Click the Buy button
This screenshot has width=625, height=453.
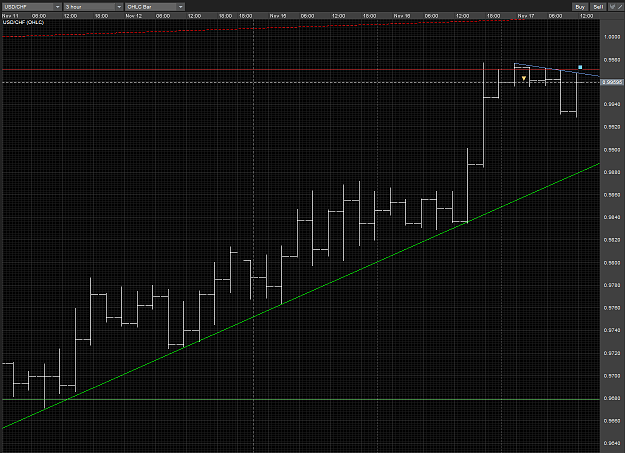[x=580, y=7]
